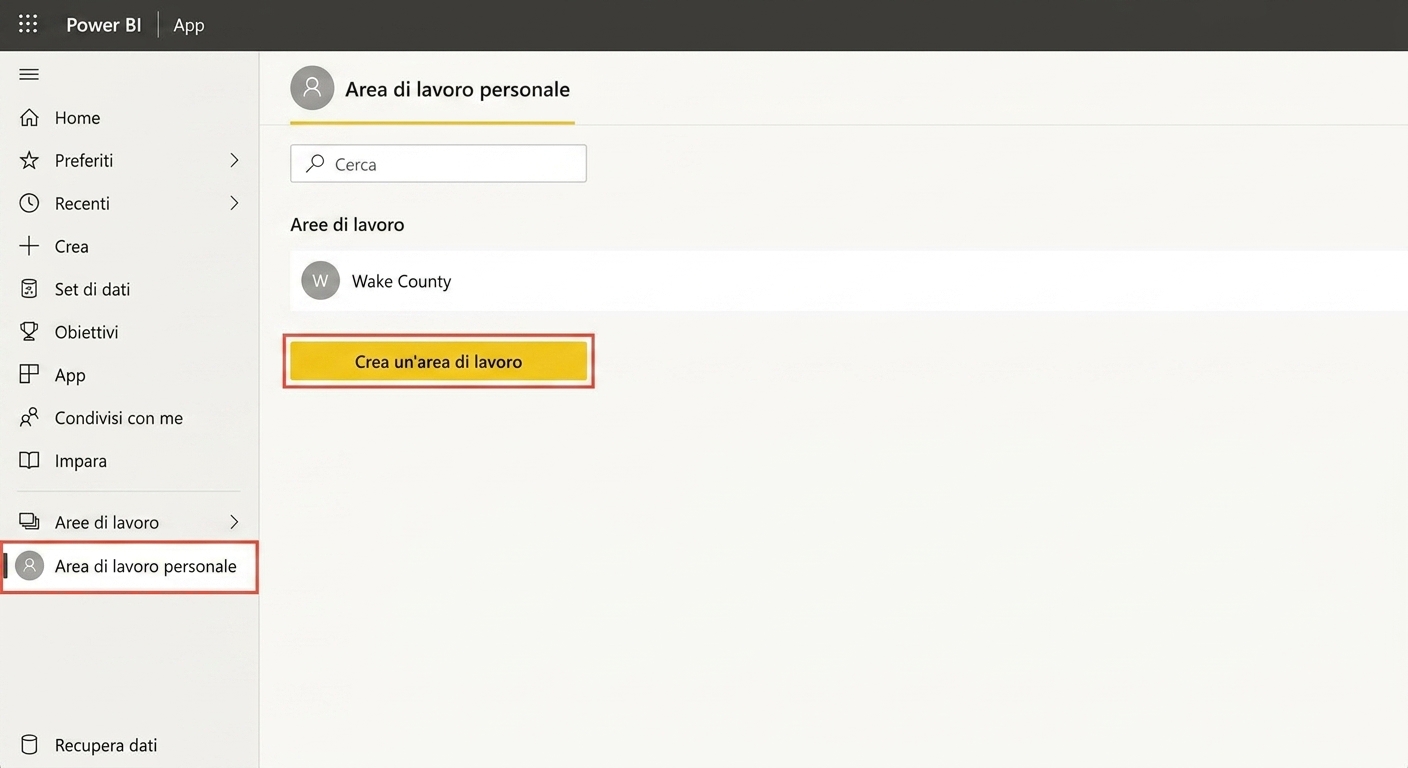Click the Aree di lavoro section heading in the panel
The image size is (1408, 768).
coord(347,225)
